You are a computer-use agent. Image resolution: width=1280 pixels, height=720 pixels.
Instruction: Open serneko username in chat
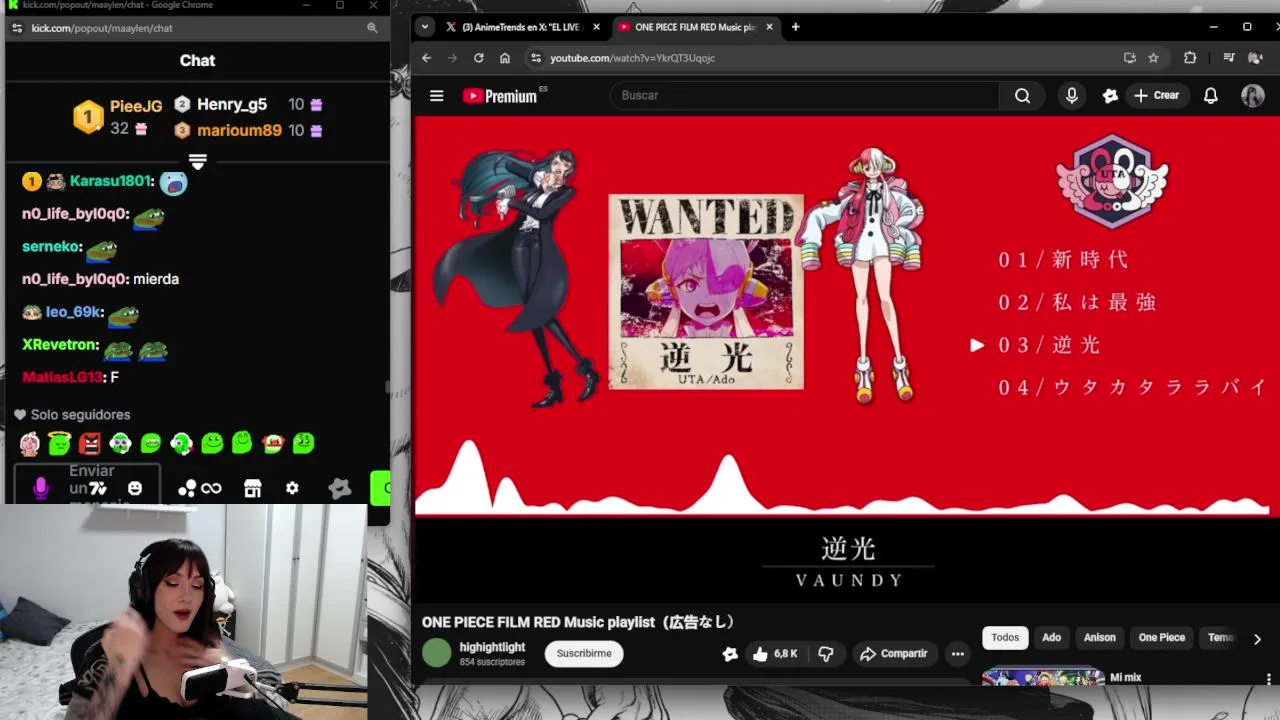(50, 246)
